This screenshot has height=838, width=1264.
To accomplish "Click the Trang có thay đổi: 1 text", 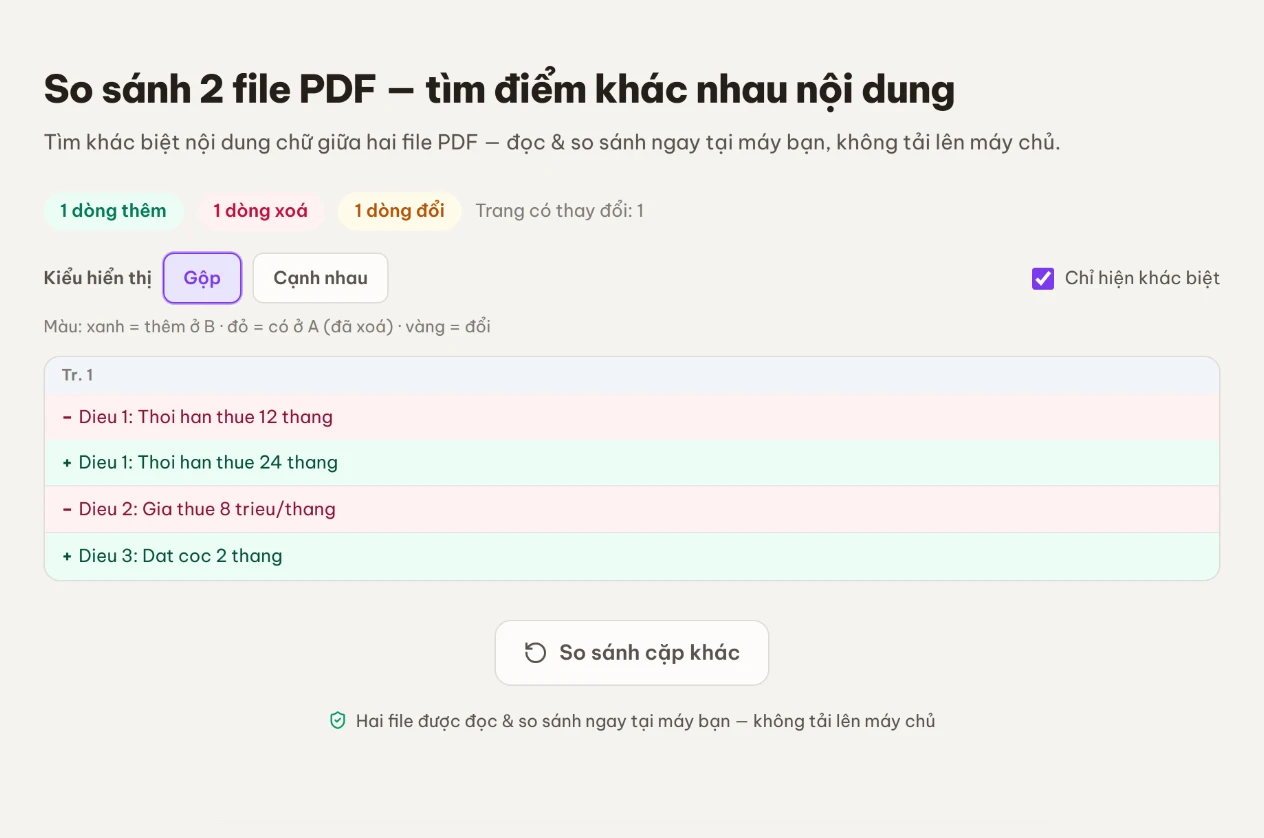I will tap(560, 211).
